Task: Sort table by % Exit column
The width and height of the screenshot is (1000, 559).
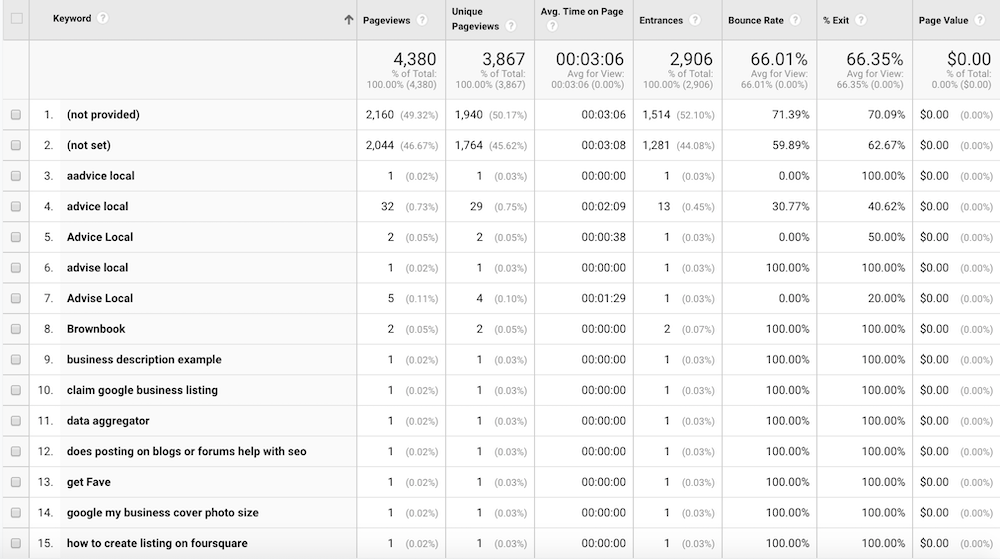Action: click(x=835, y=20)
